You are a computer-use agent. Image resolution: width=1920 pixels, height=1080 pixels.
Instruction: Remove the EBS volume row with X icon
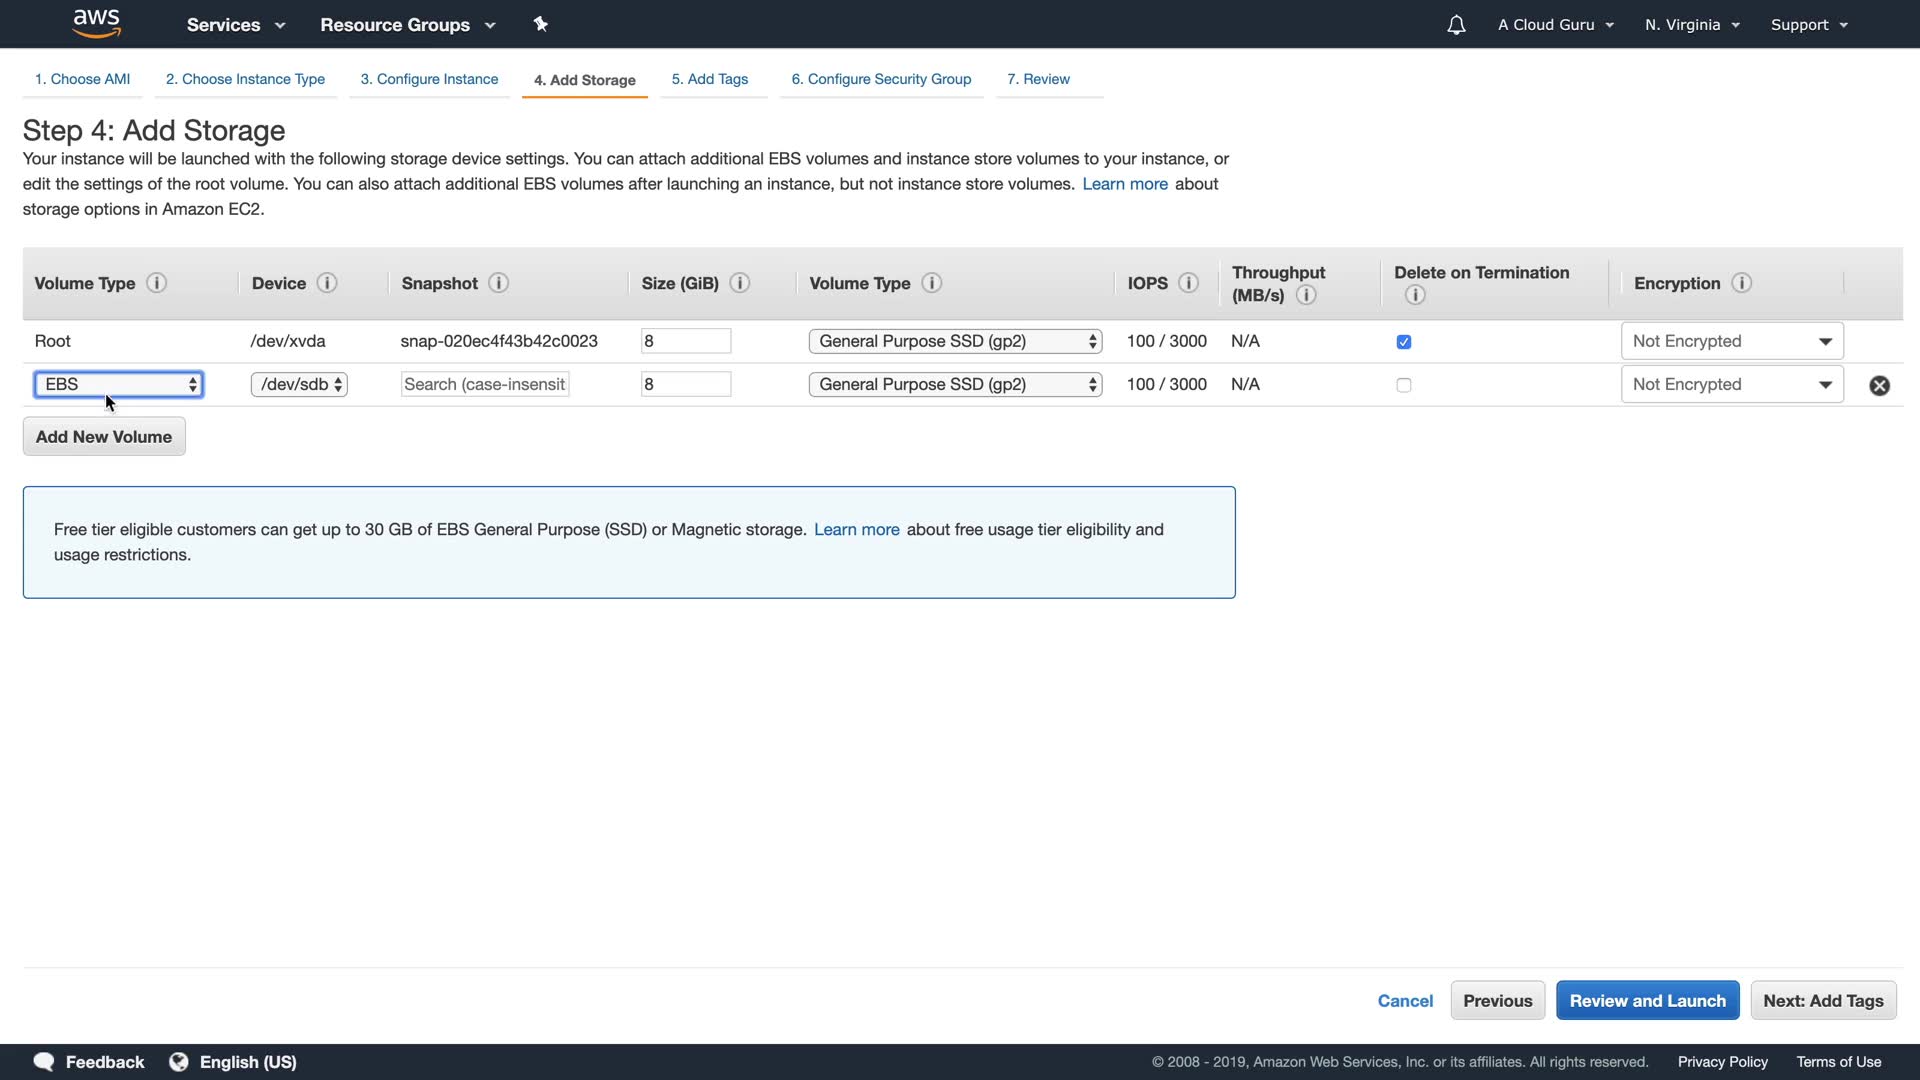pyautogui.click(x=1879, y=385)
